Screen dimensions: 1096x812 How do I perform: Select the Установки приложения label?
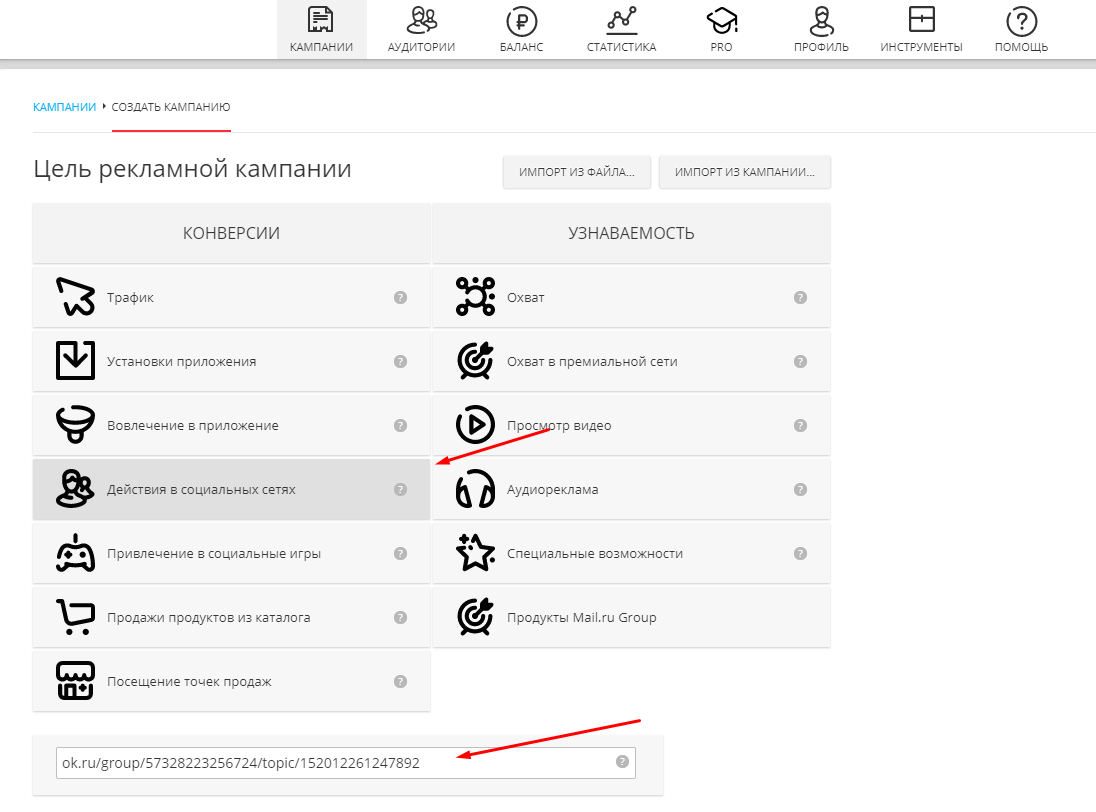[181, 361]
